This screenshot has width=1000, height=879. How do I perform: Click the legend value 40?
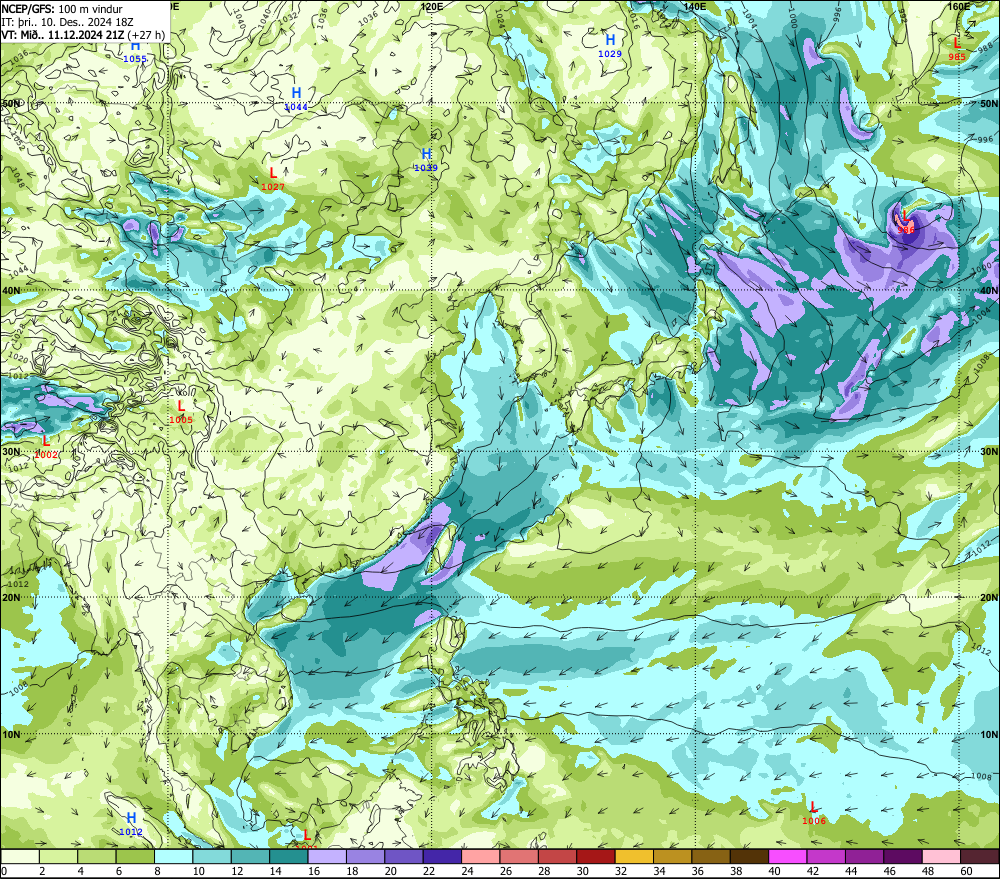tap(774, 871)
